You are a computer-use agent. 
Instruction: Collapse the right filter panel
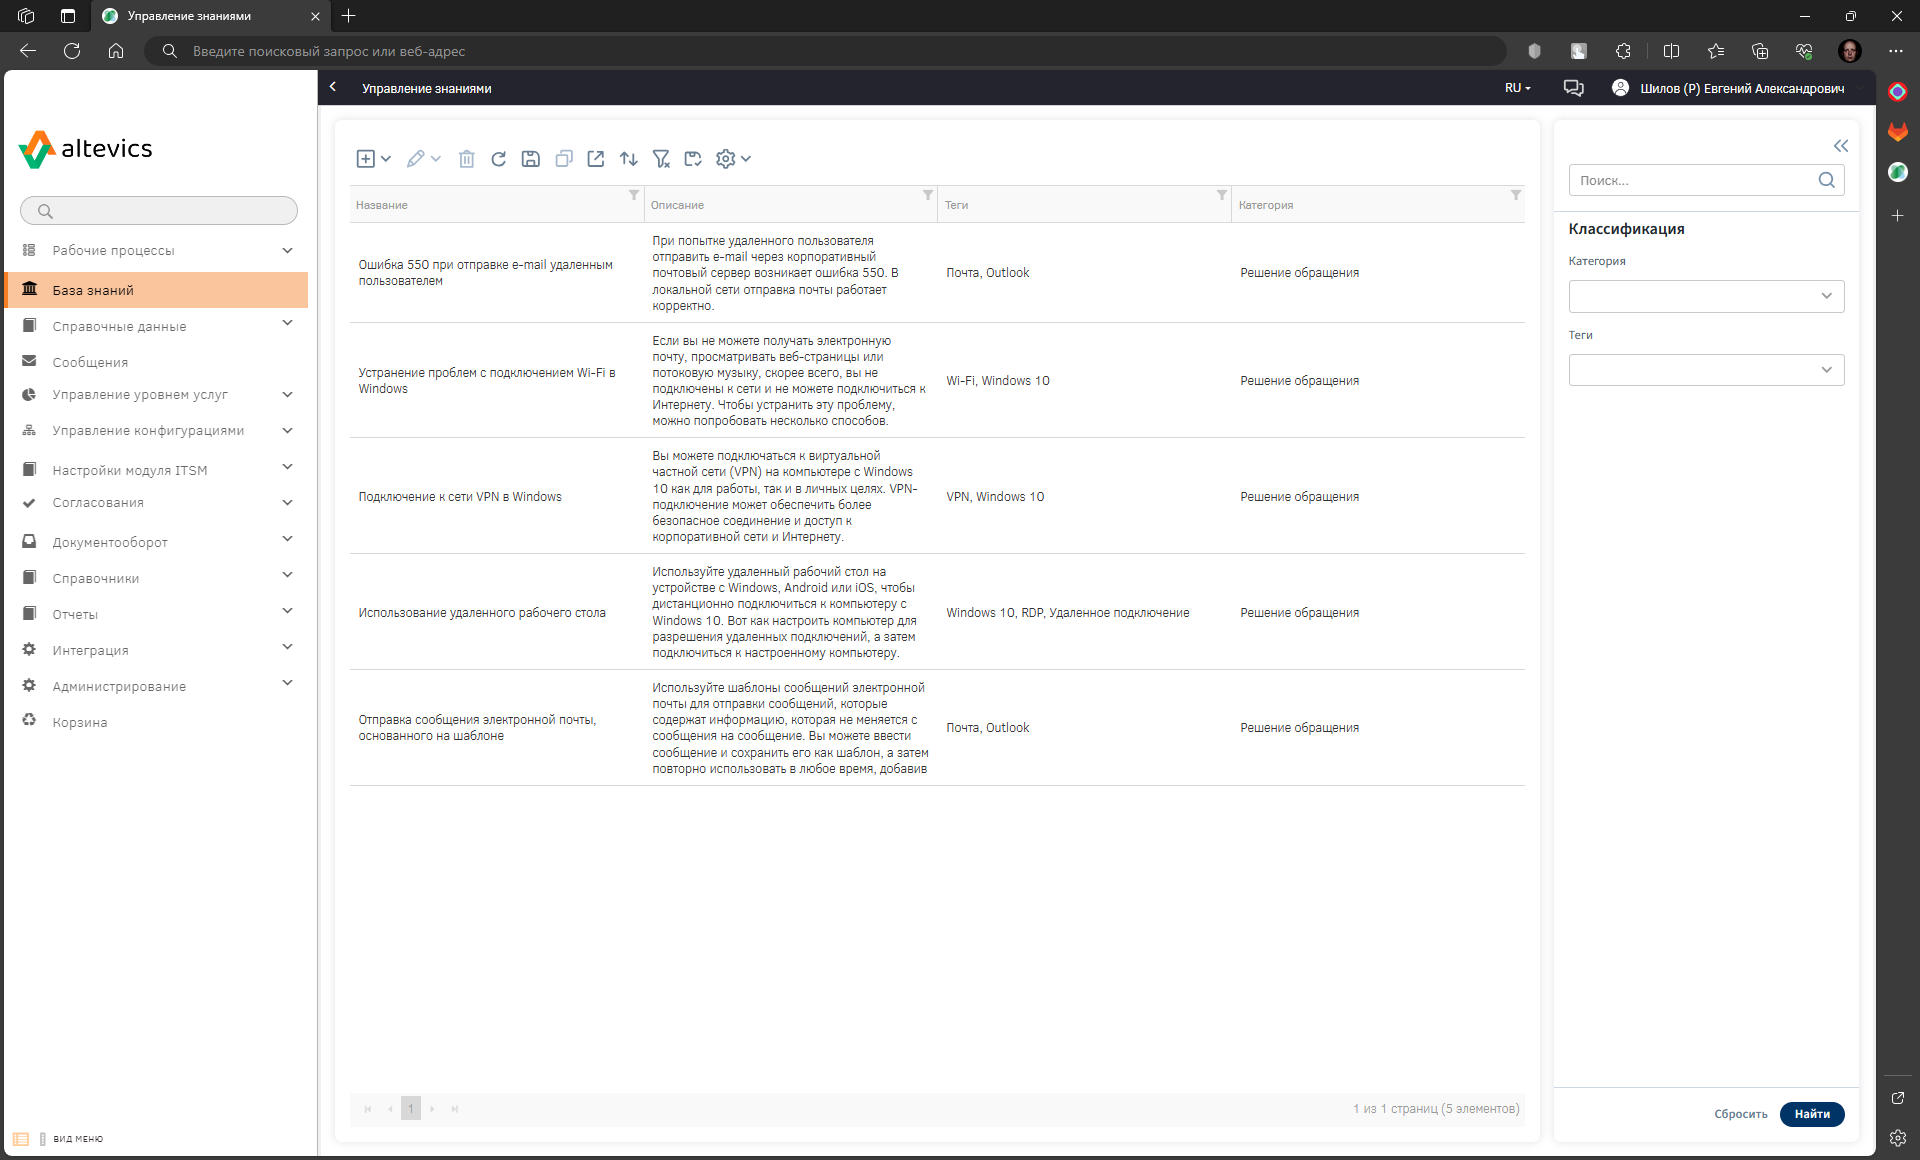click(x=1841, y=146)
